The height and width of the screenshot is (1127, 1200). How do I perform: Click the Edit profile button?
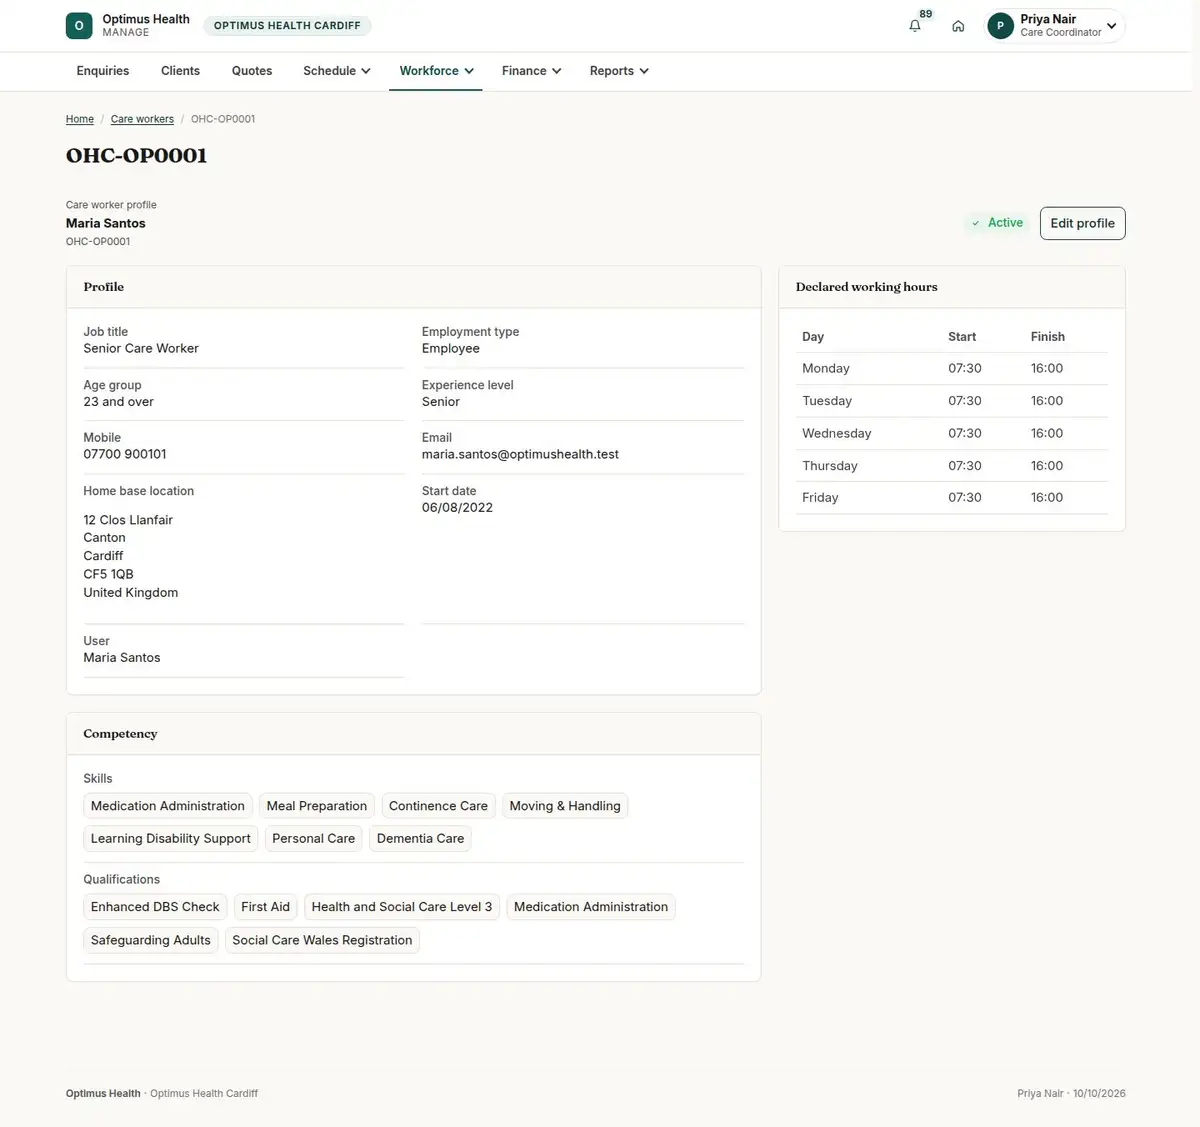click(x=1082, y=223)
